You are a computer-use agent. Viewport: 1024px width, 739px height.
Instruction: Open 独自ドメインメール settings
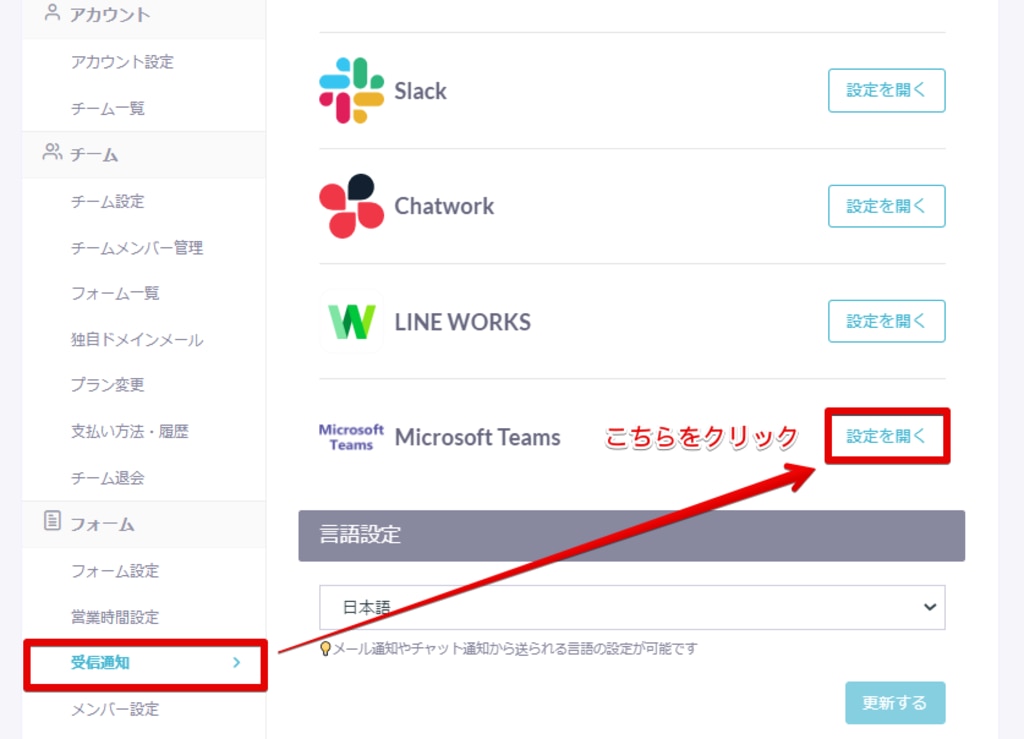(137, 339)
